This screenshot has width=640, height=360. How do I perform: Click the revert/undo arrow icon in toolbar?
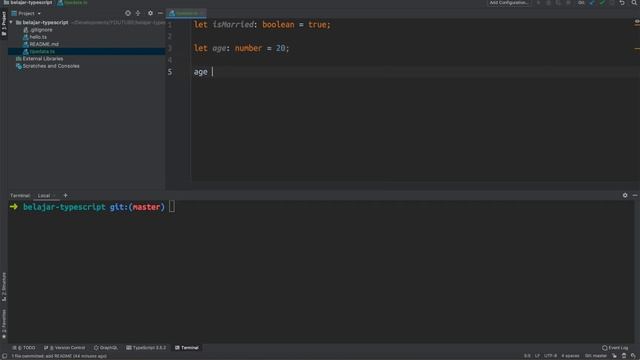(x=622, y=3)
